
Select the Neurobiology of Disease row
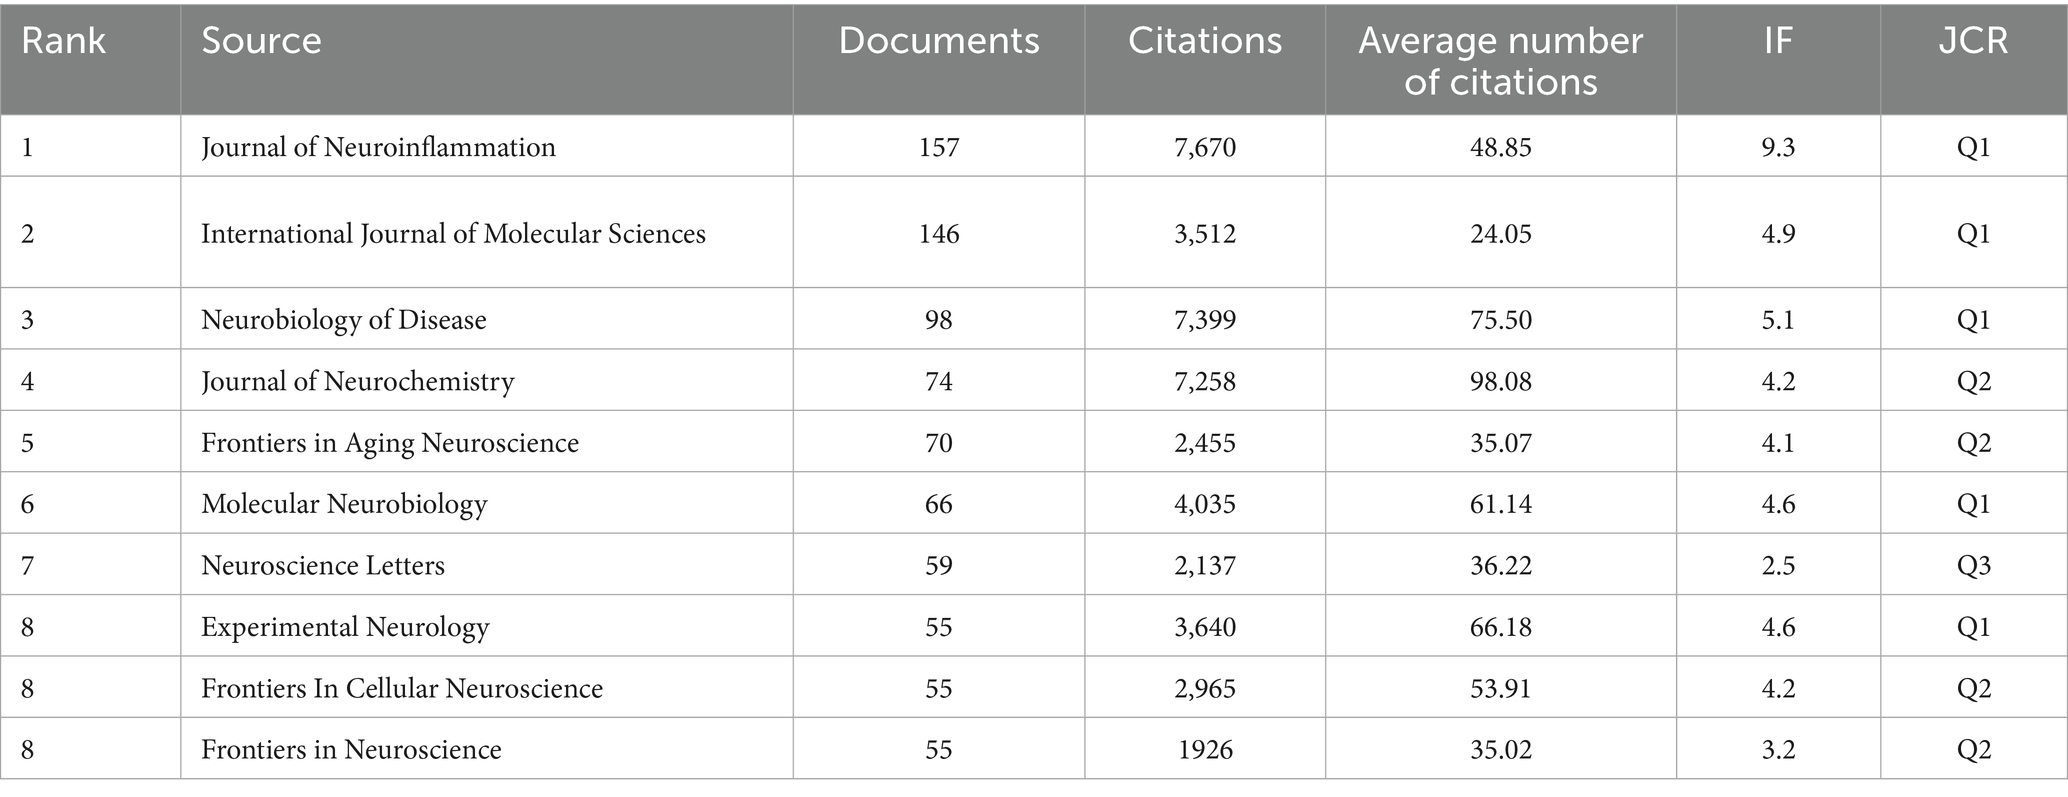pos(344,320)
